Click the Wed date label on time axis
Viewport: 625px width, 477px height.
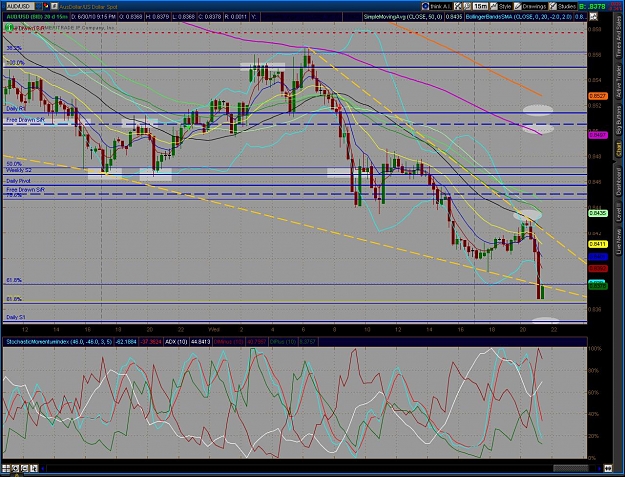click(x=214, y=330)
